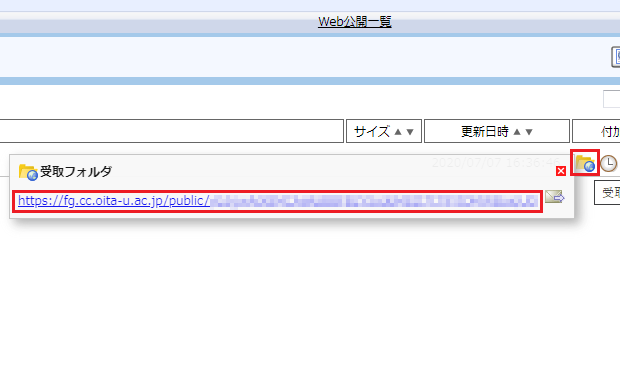Sort サイズ column ascending with up arrow
This screenshot has width=620, height=380.
398,132
